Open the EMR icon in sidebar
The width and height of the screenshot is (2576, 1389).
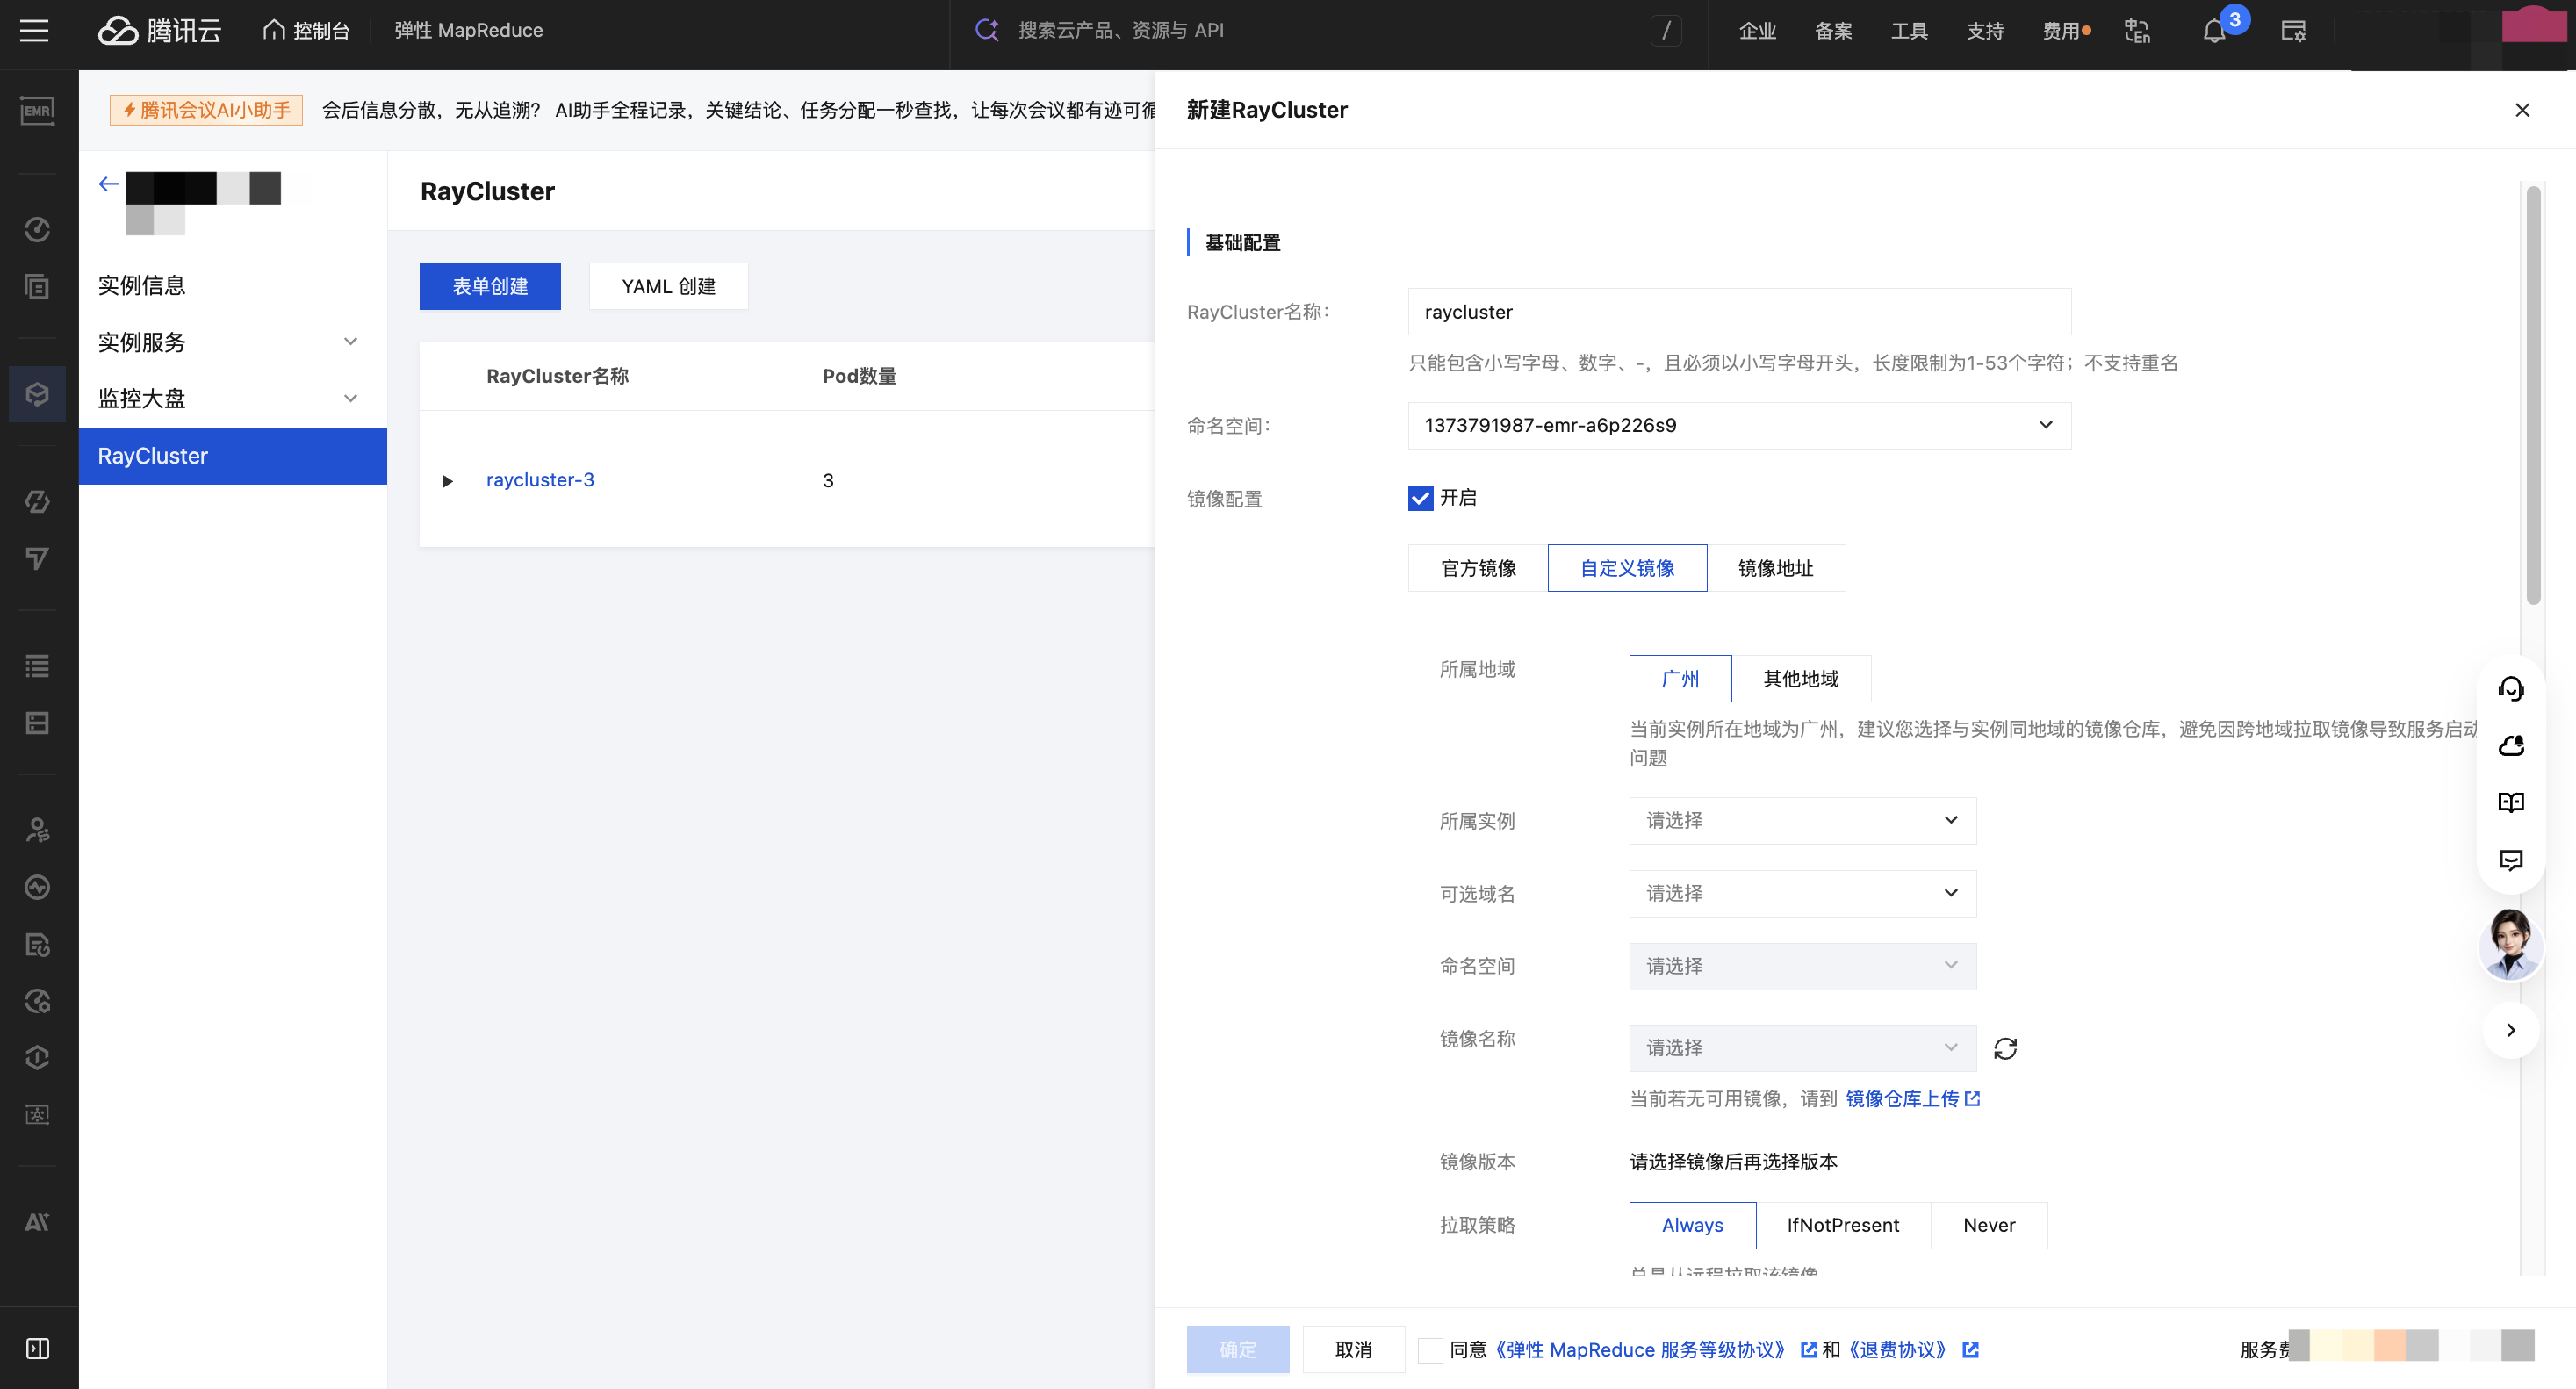pyautogui.click(x=37, y=111)
